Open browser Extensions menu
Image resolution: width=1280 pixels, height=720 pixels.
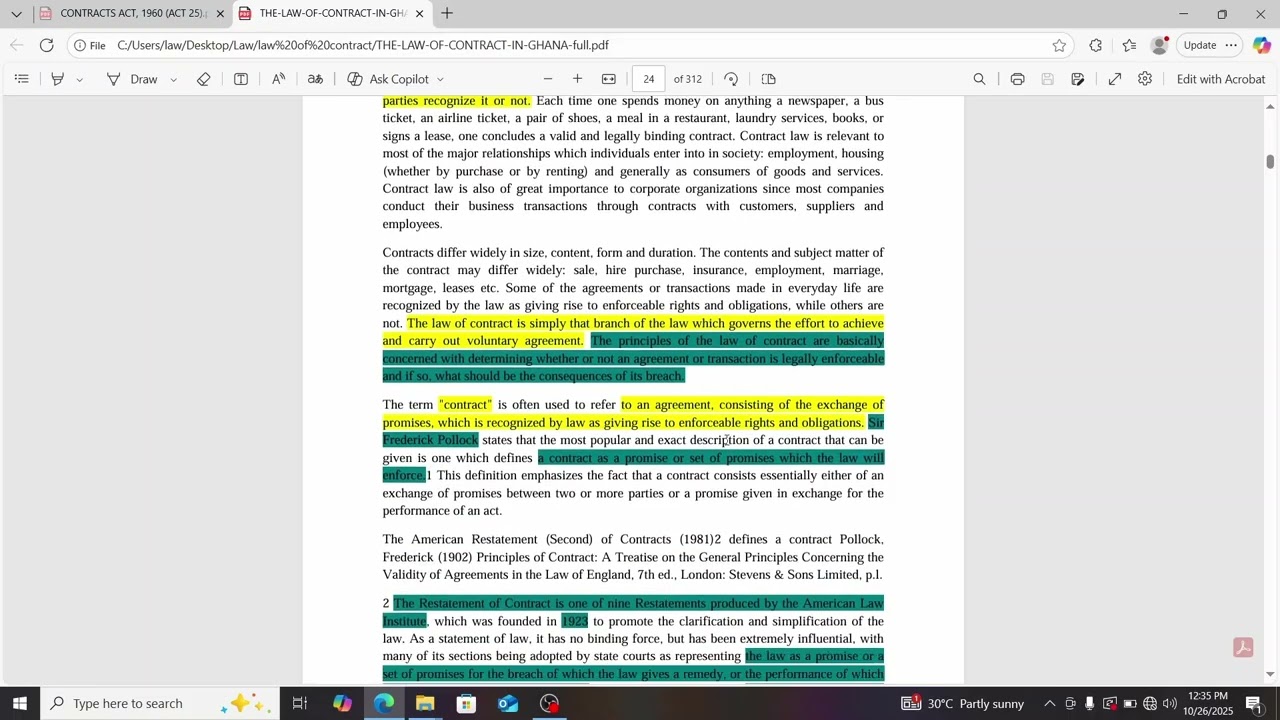[1096, 45]
